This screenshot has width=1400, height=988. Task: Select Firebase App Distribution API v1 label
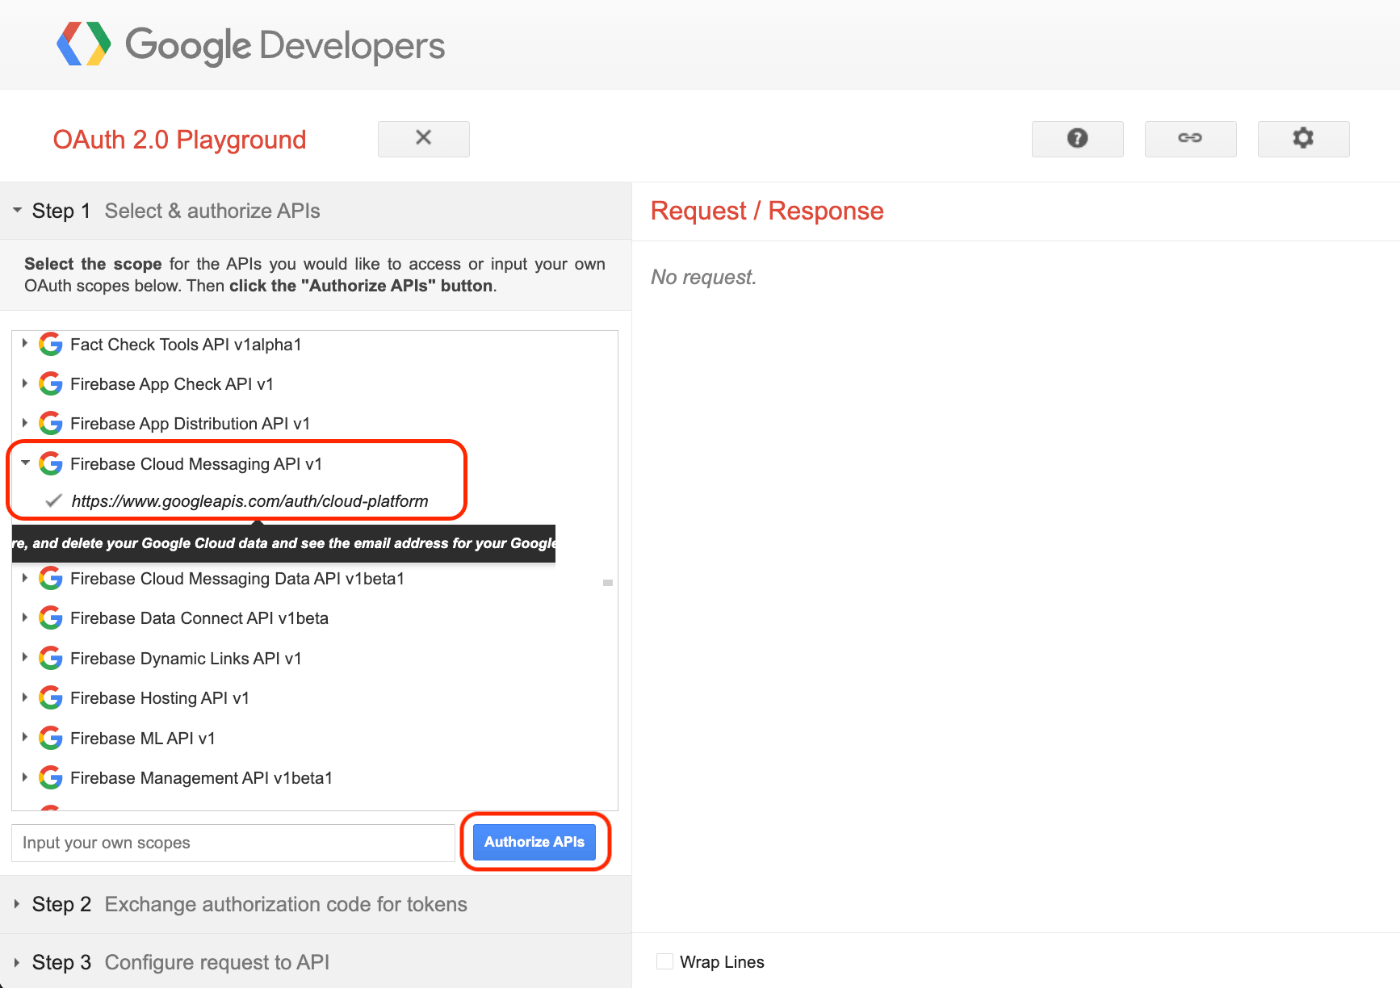click(190, 424)
